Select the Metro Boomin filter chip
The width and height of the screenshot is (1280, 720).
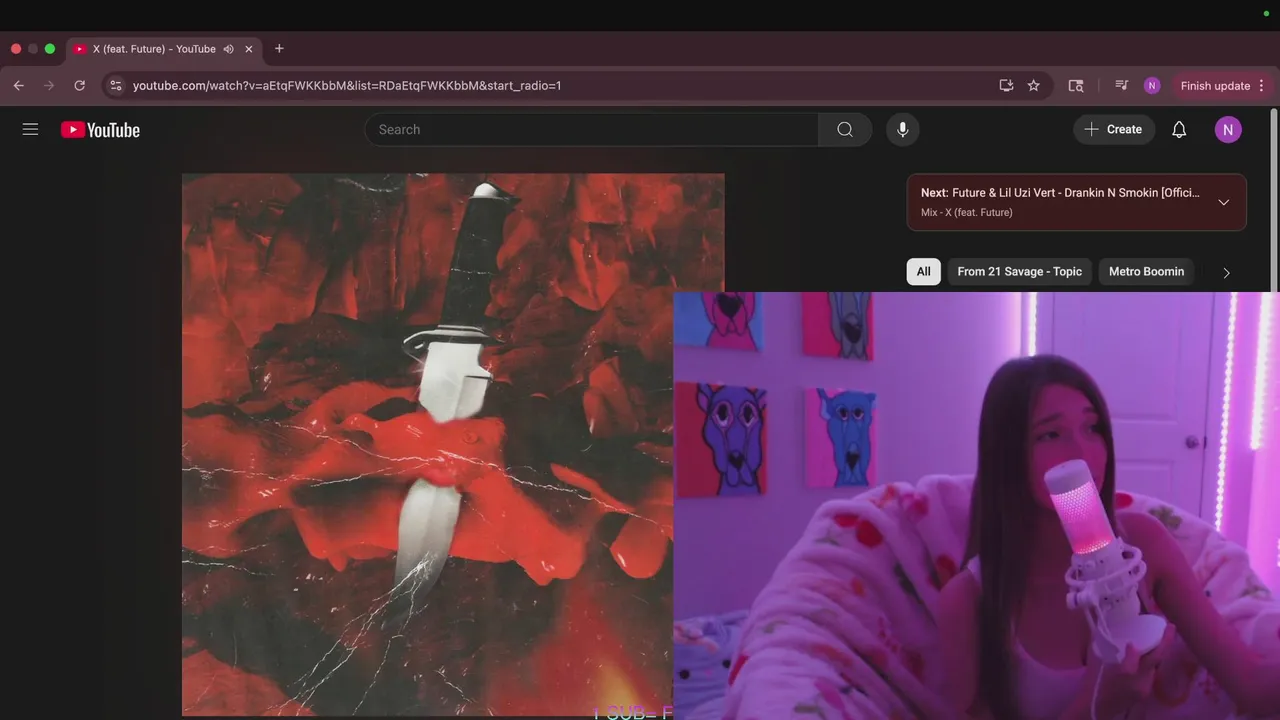(x=1146, y=272)
